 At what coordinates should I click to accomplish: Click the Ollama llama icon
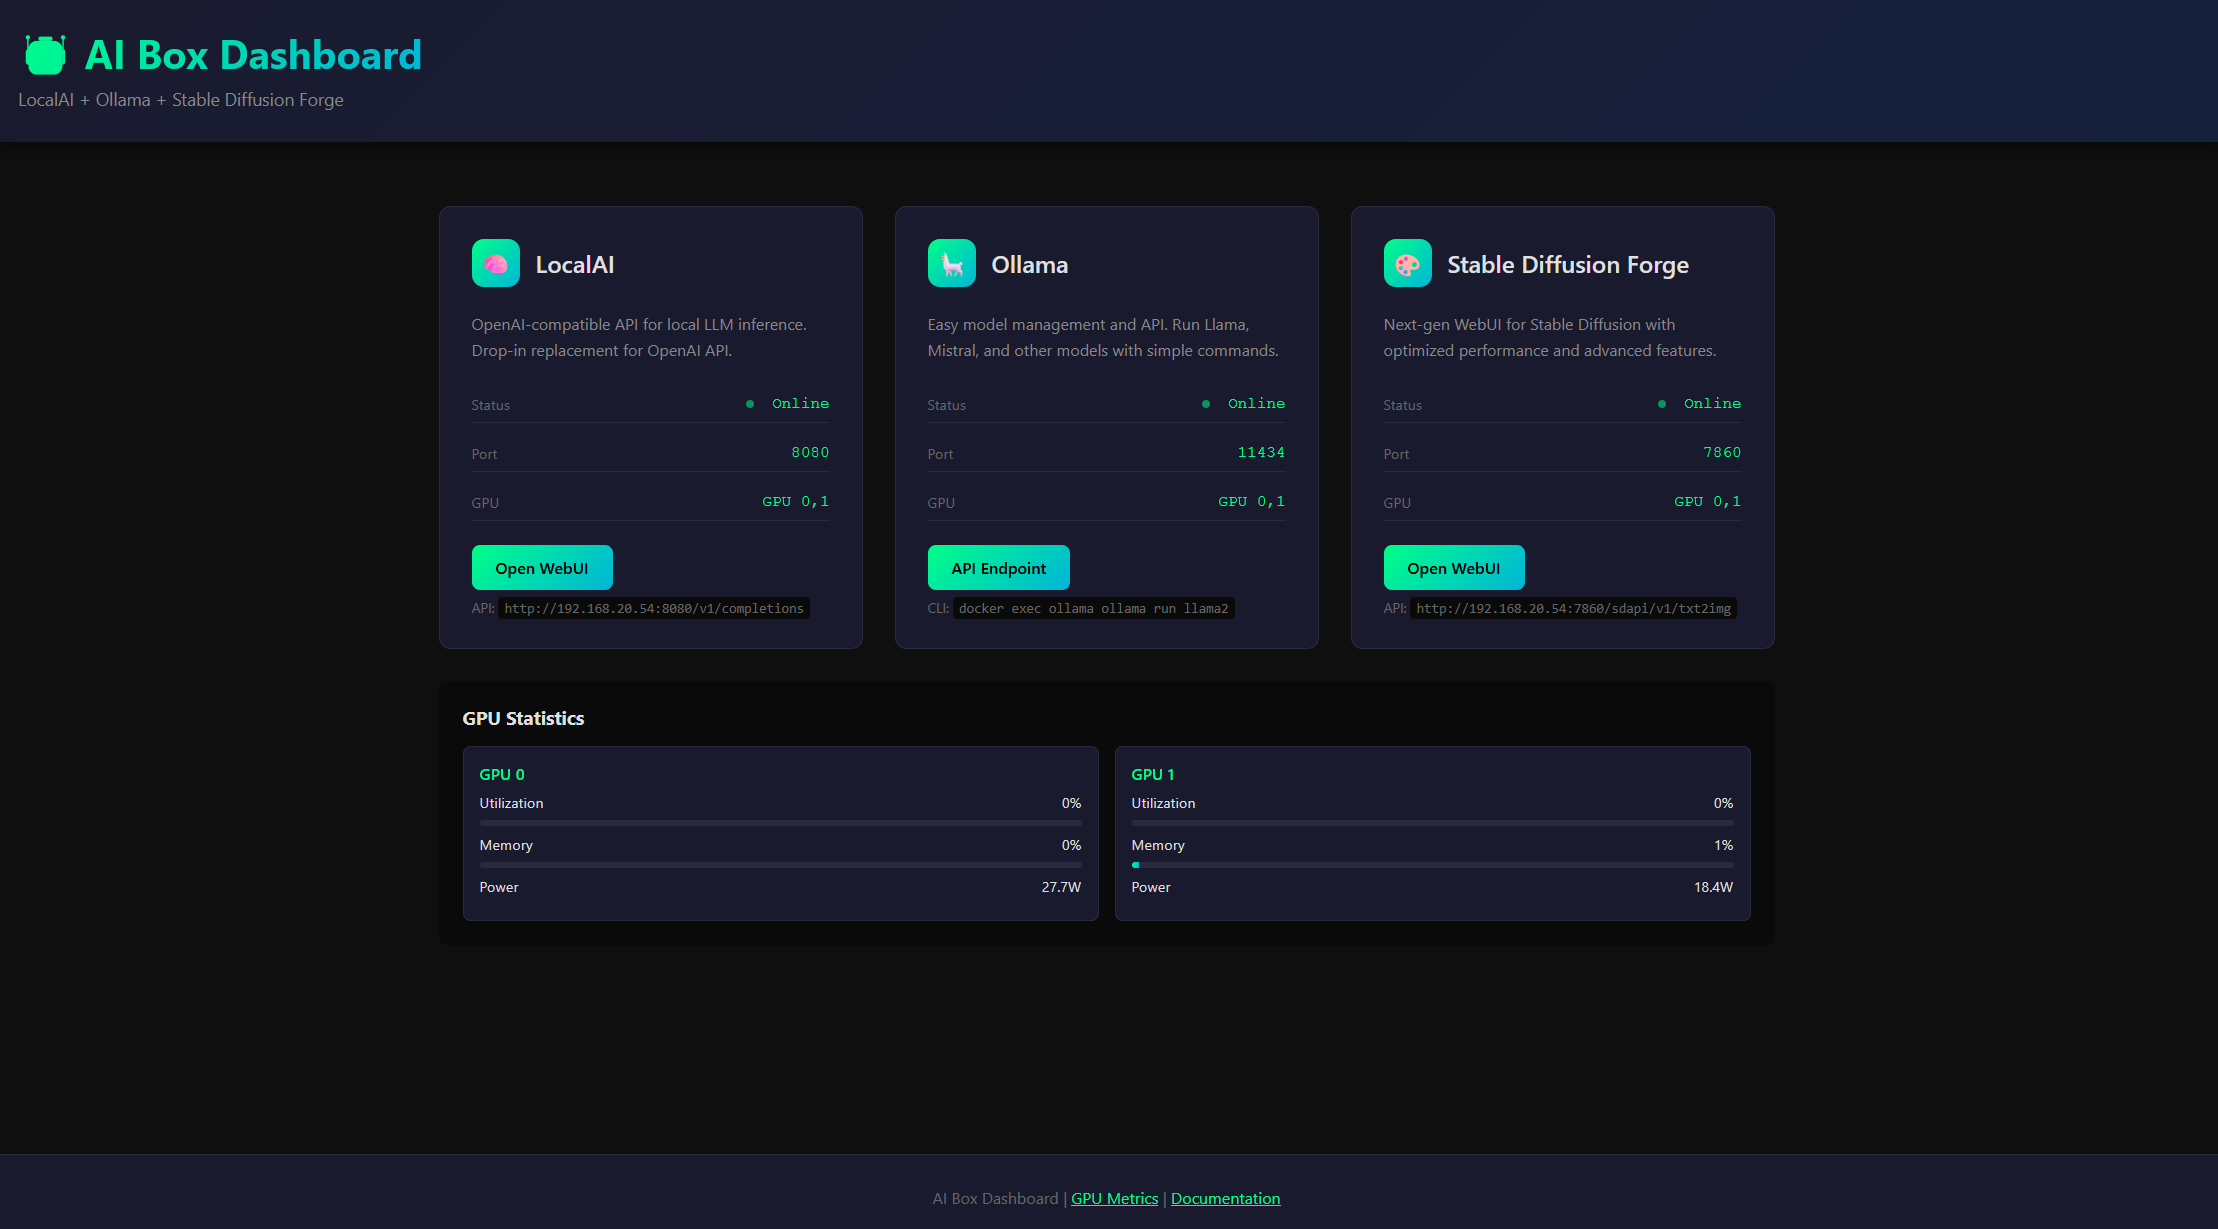(951, 263)
